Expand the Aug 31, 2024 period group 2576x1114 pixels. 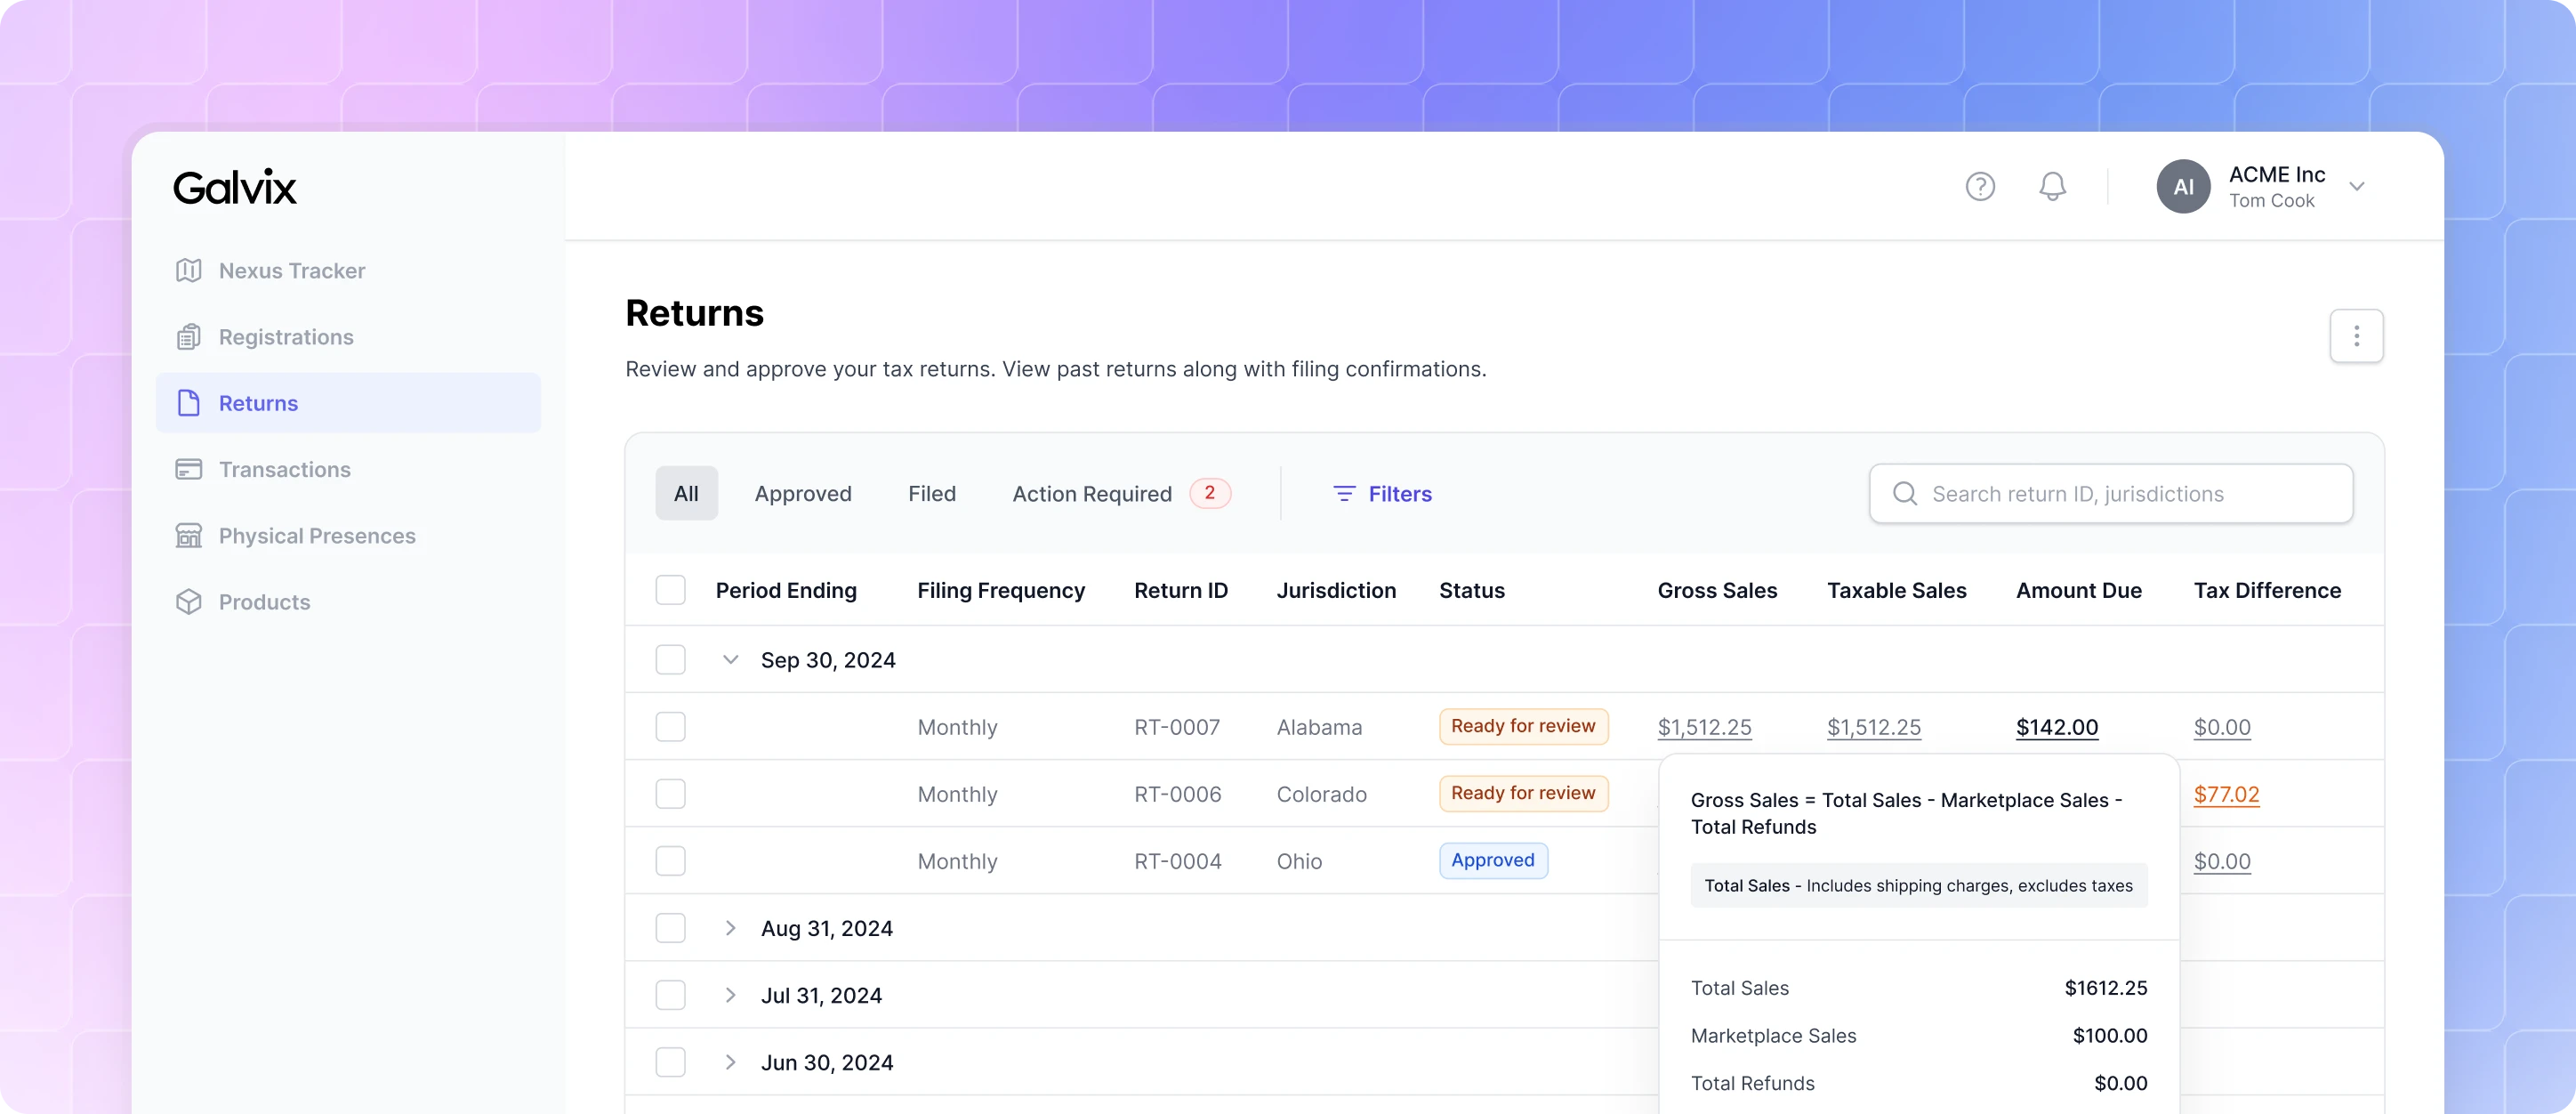[x=730, y=928]
